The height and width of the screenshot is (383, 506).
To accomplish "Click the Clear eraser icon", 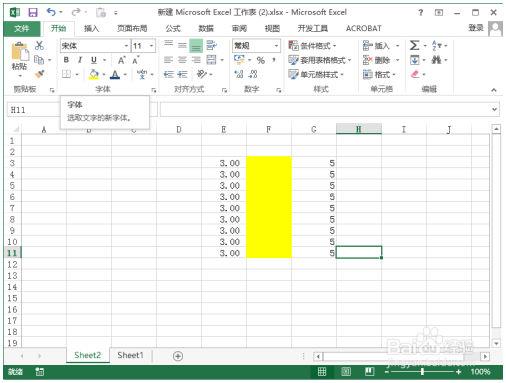I will coord(415,74).
